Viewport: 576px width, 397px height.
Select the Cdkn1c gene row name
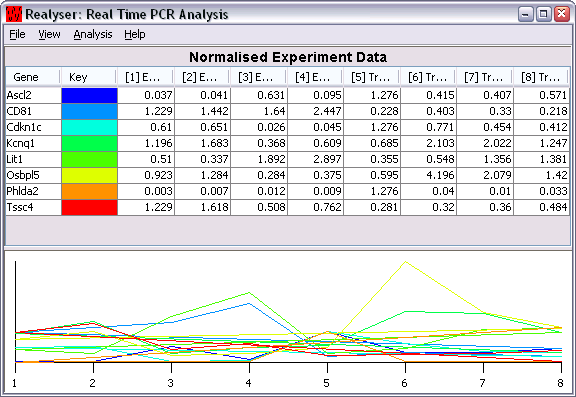click(x=24, y=127)
